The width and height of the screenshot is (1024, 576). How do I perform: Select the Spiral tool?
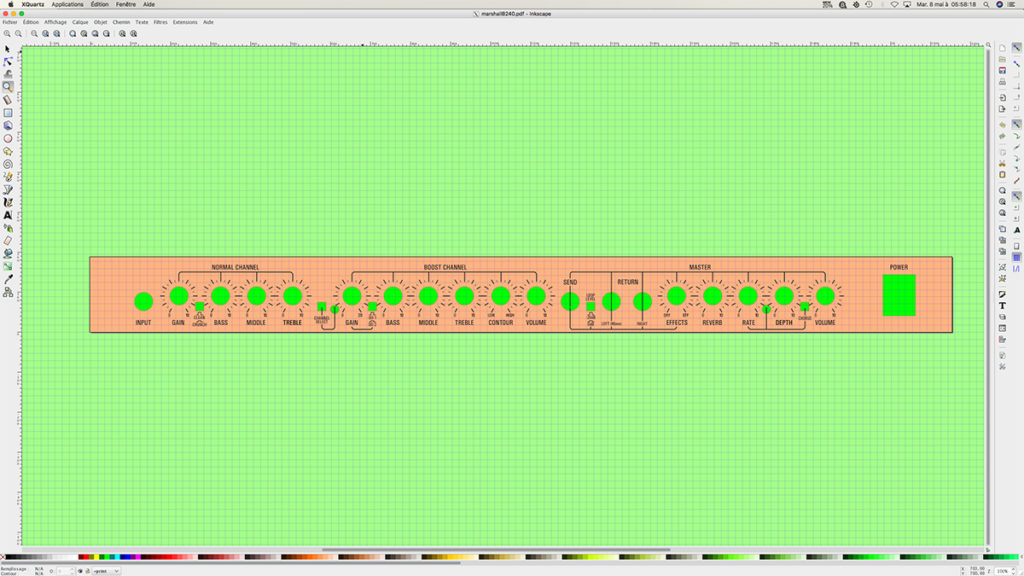[8, 164]
